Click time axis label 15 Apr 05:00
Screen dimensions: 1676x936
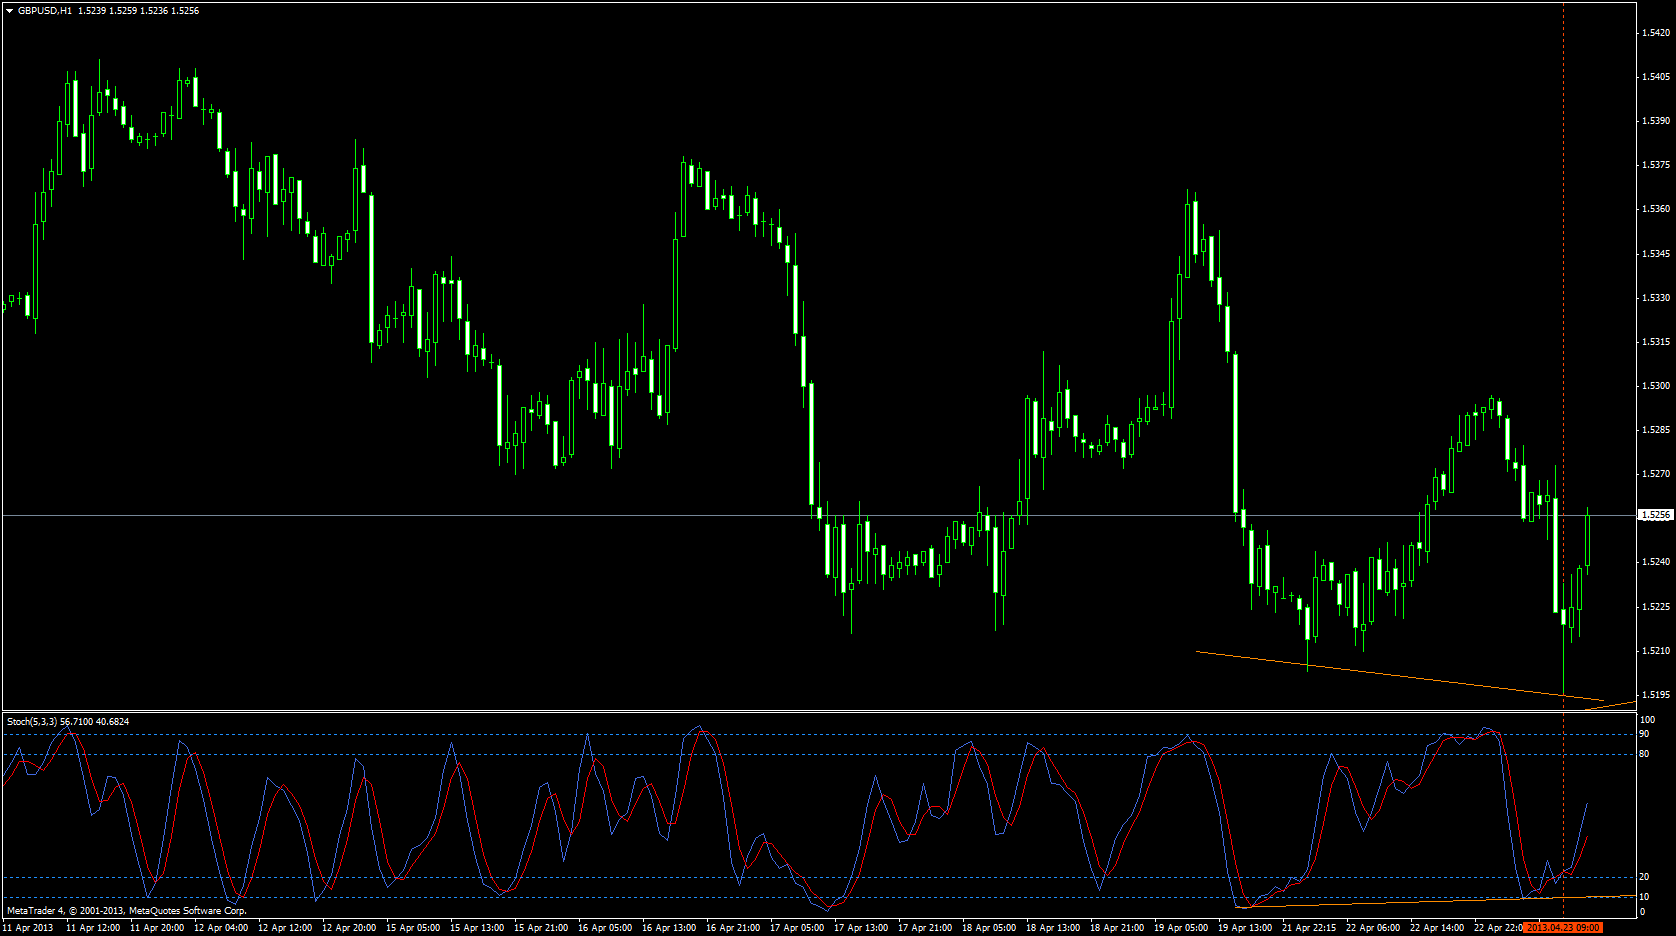pos(413,928)
